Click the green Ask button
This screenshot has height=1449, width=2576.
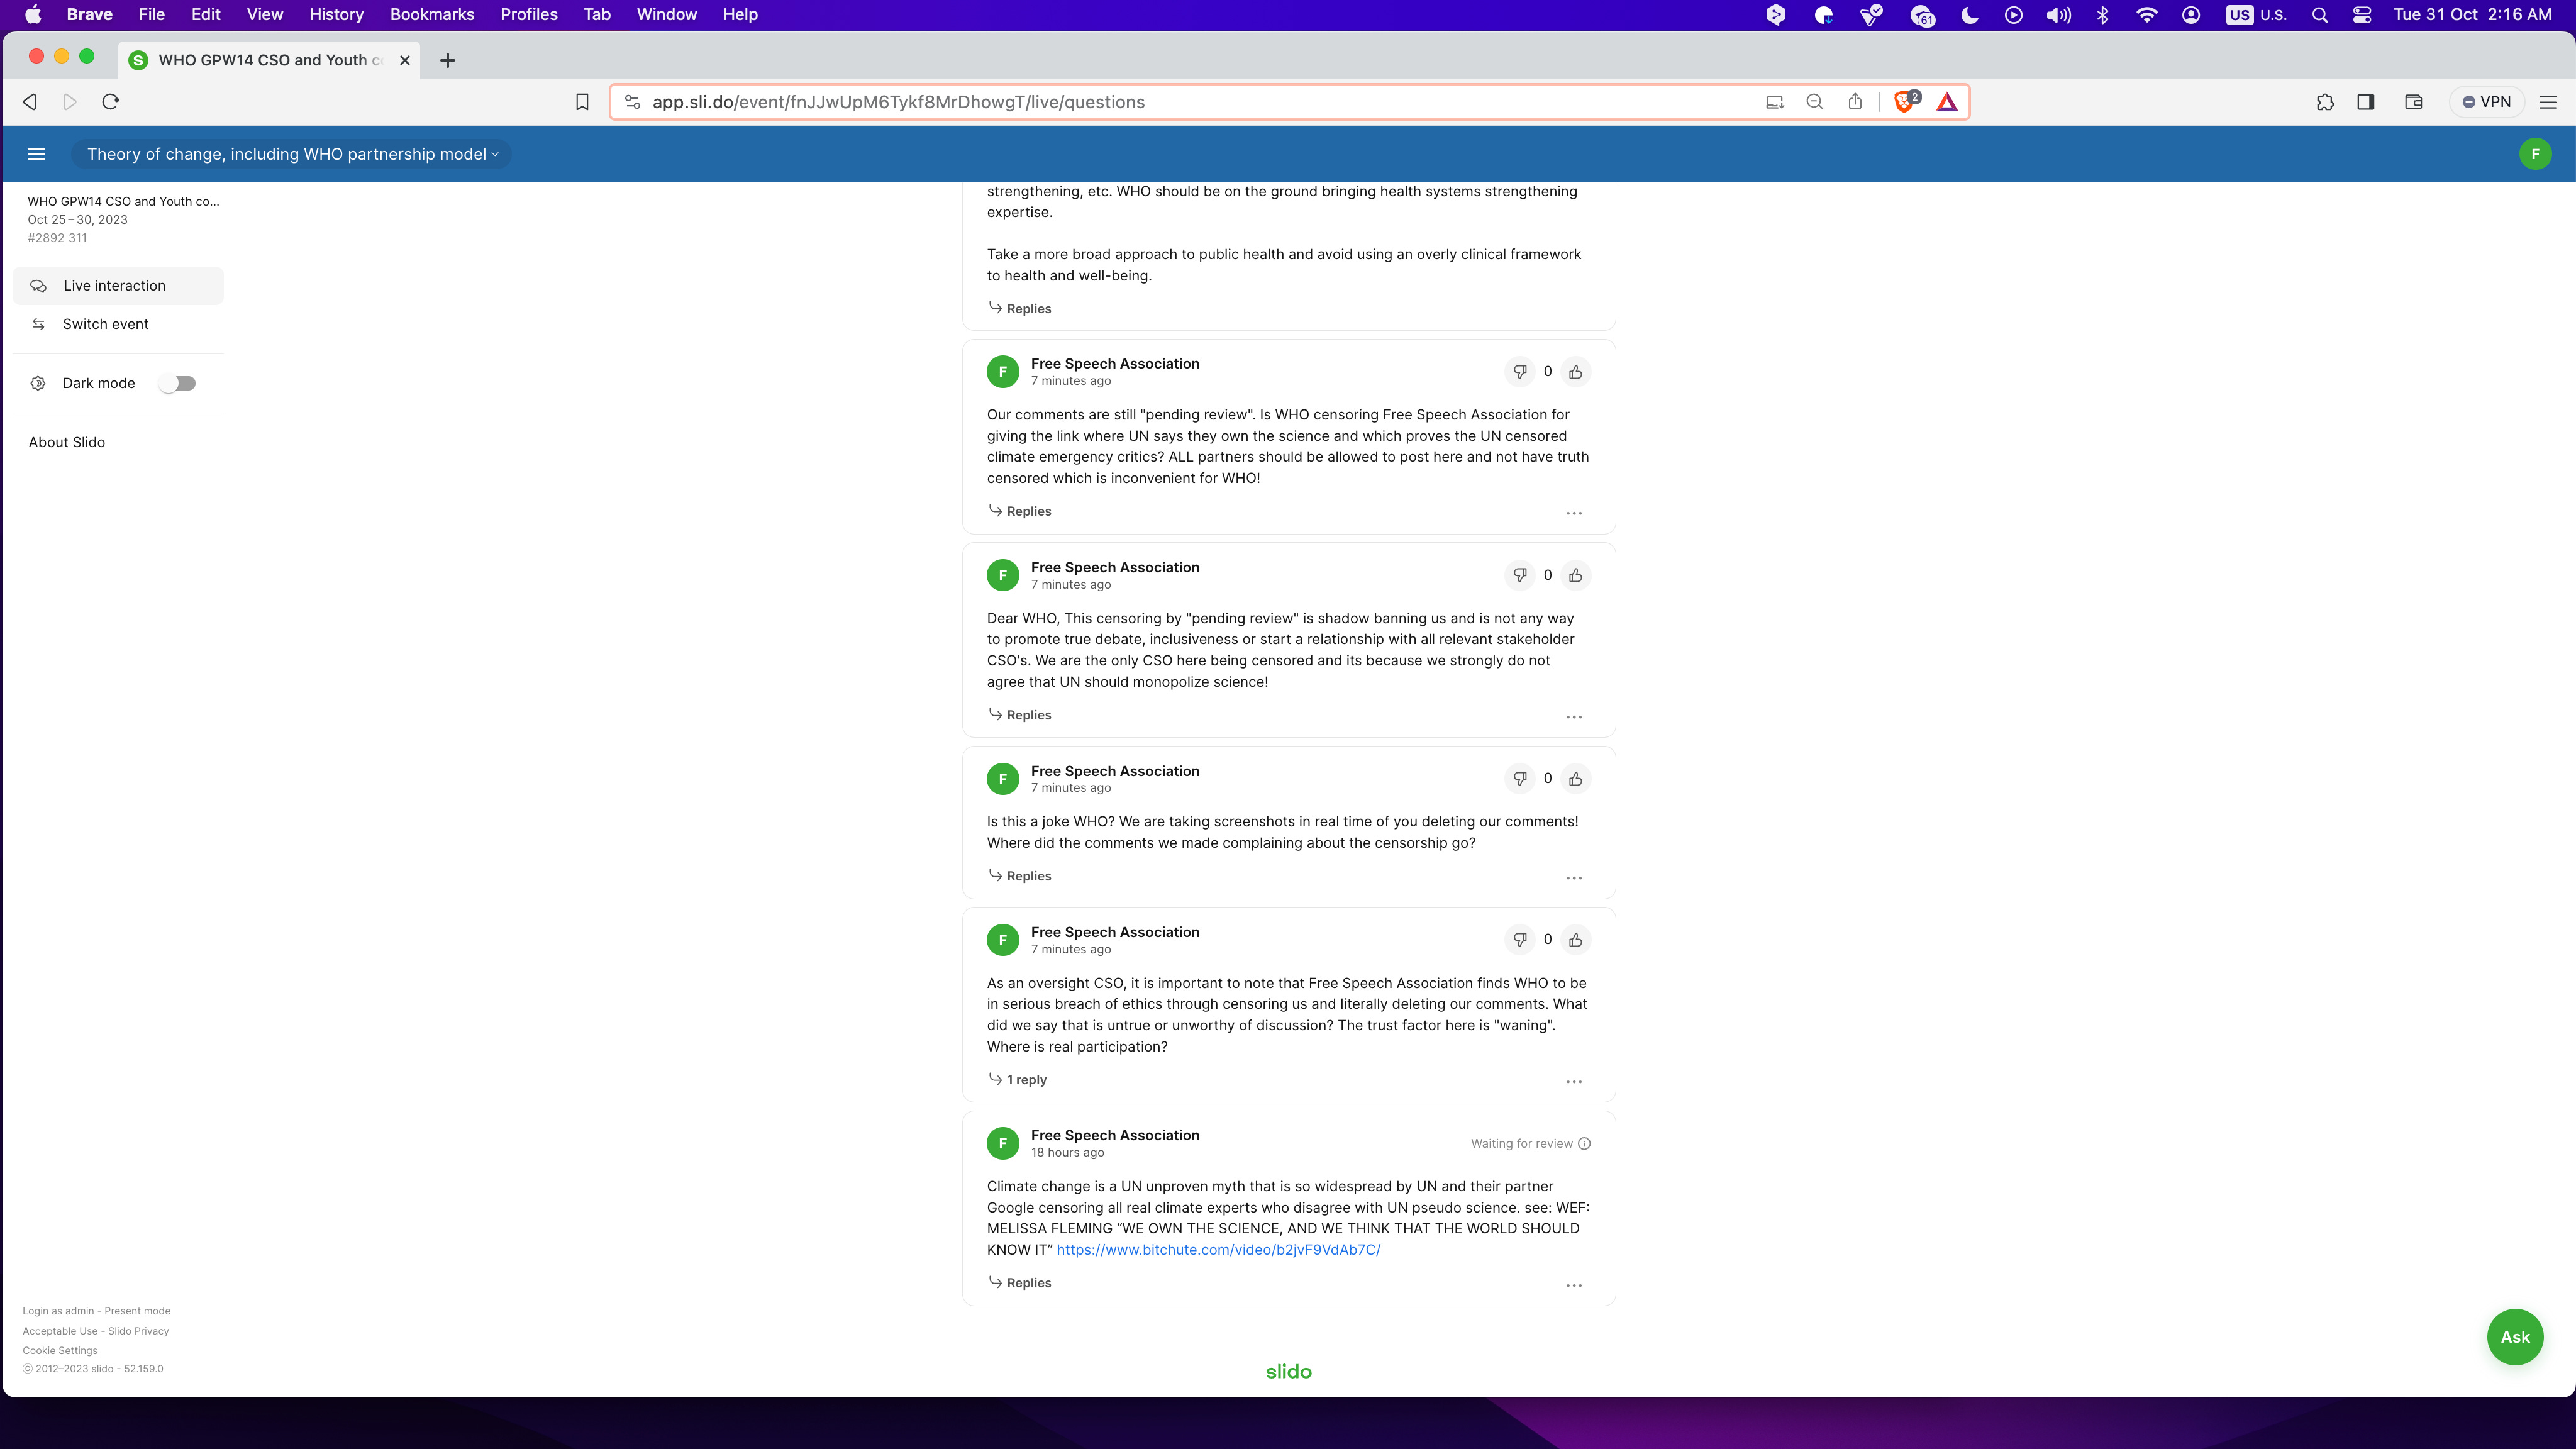pos(2514,1337)
